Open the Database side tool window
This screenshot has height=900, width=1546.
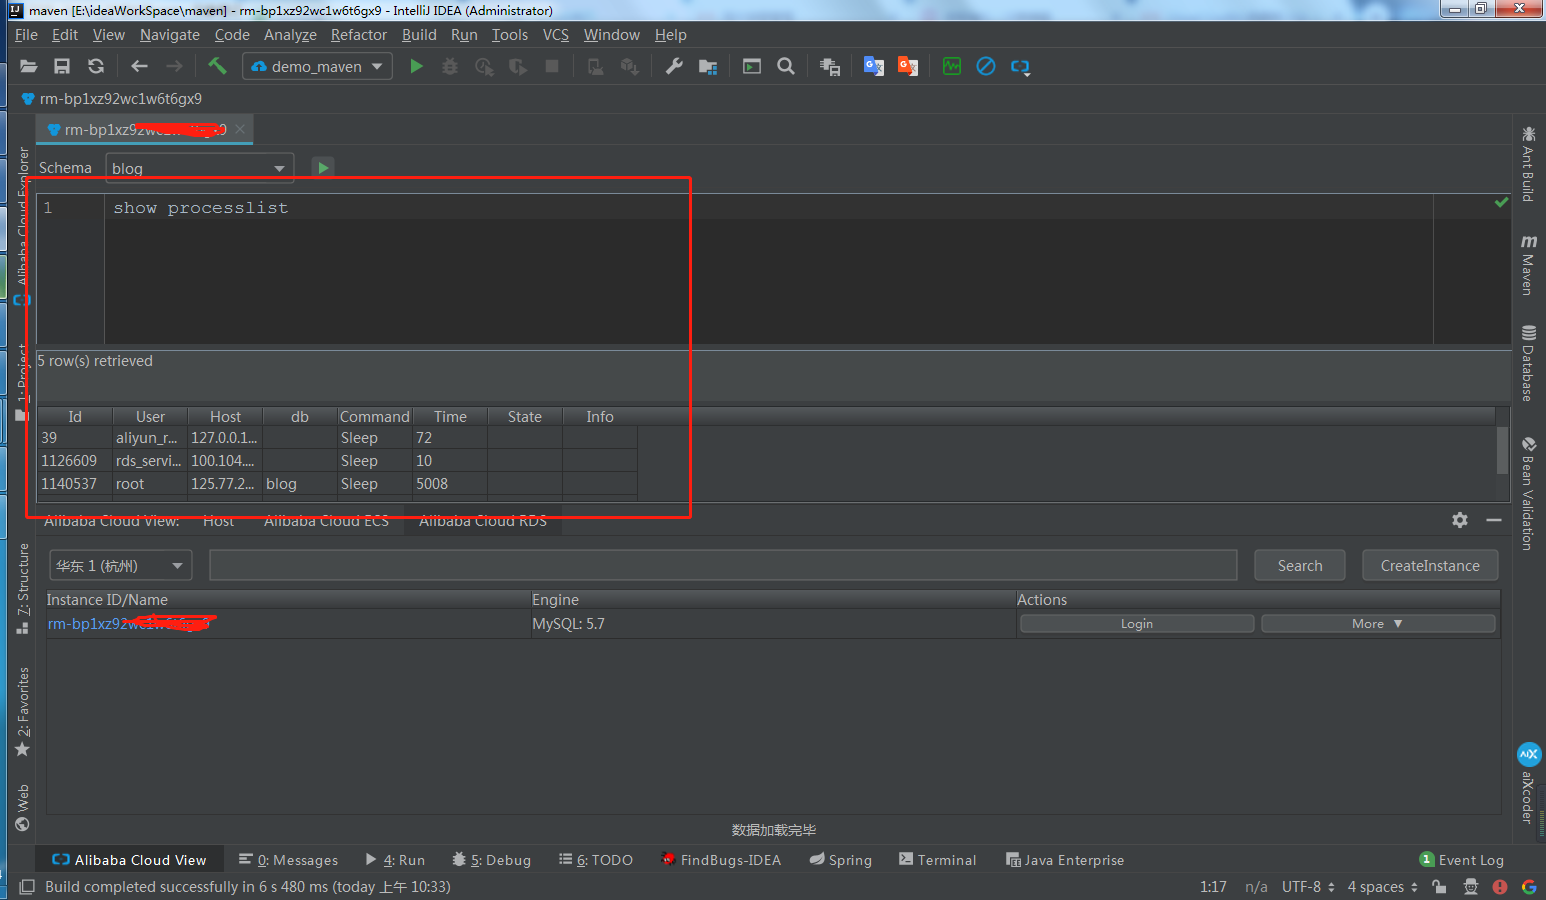(x=1528, y=363)
